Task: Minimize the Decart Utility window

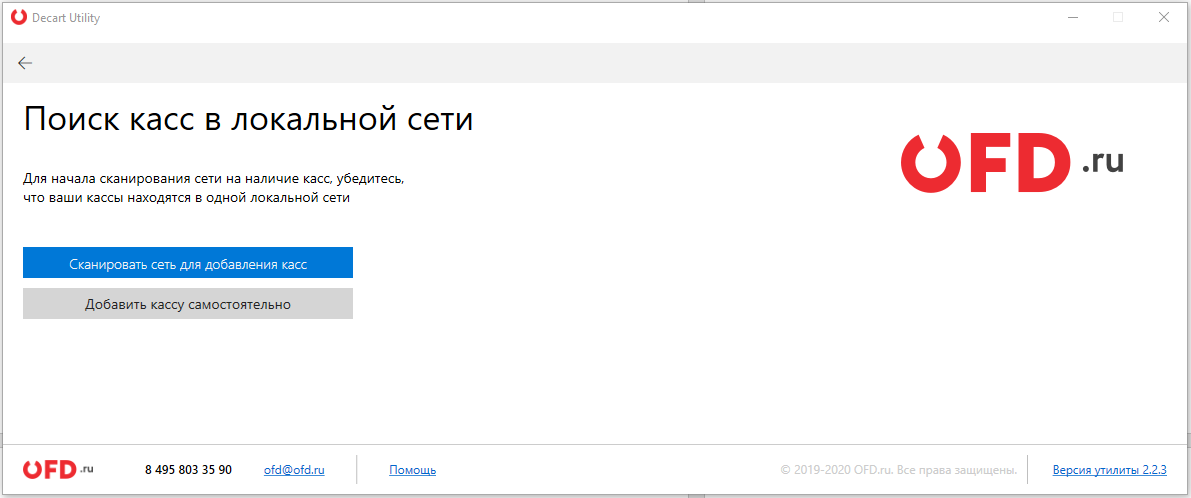Action: [x=1071, y=17]
